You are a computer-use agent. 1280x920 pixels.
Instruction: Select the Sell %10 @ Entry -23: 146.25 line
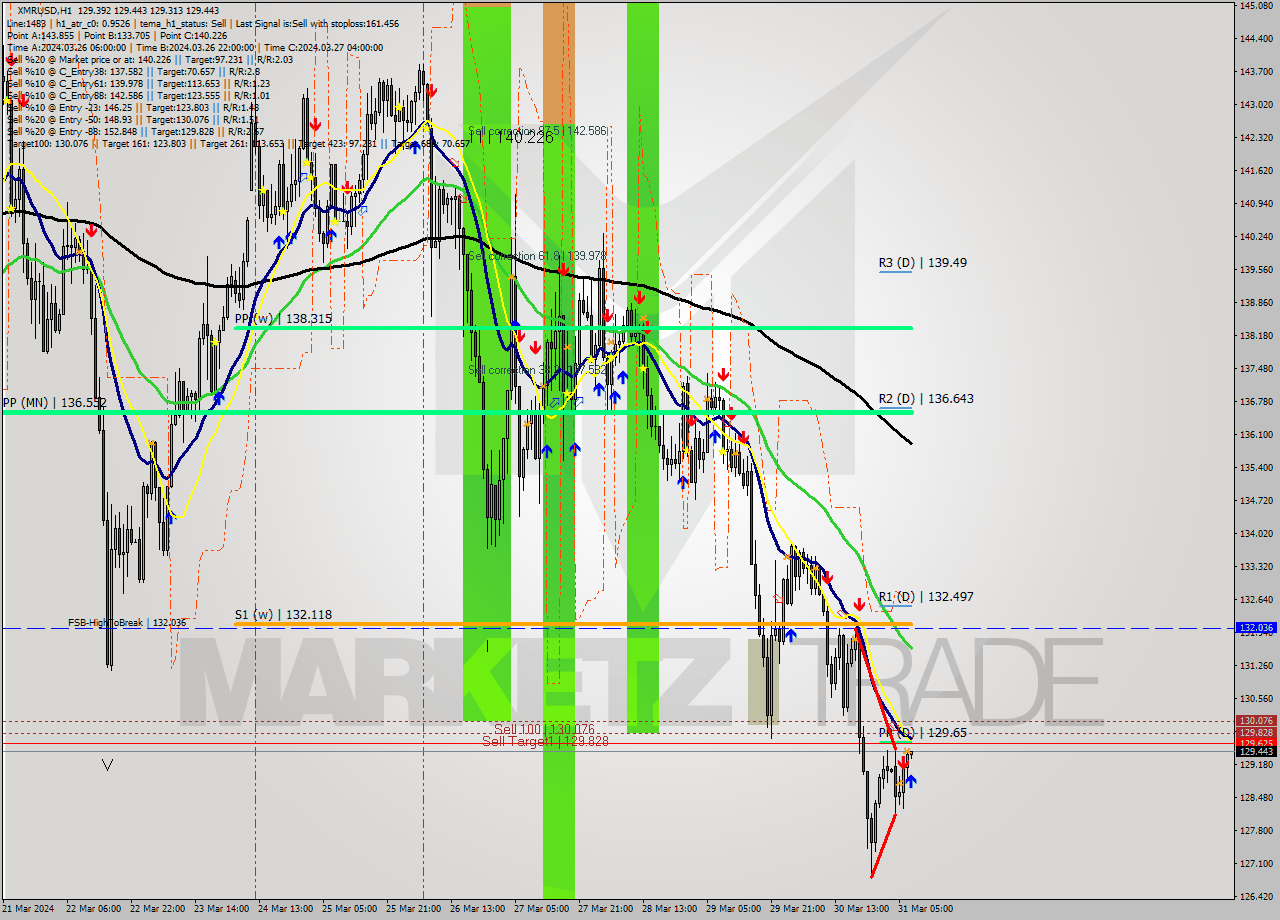tap(132, 107)
